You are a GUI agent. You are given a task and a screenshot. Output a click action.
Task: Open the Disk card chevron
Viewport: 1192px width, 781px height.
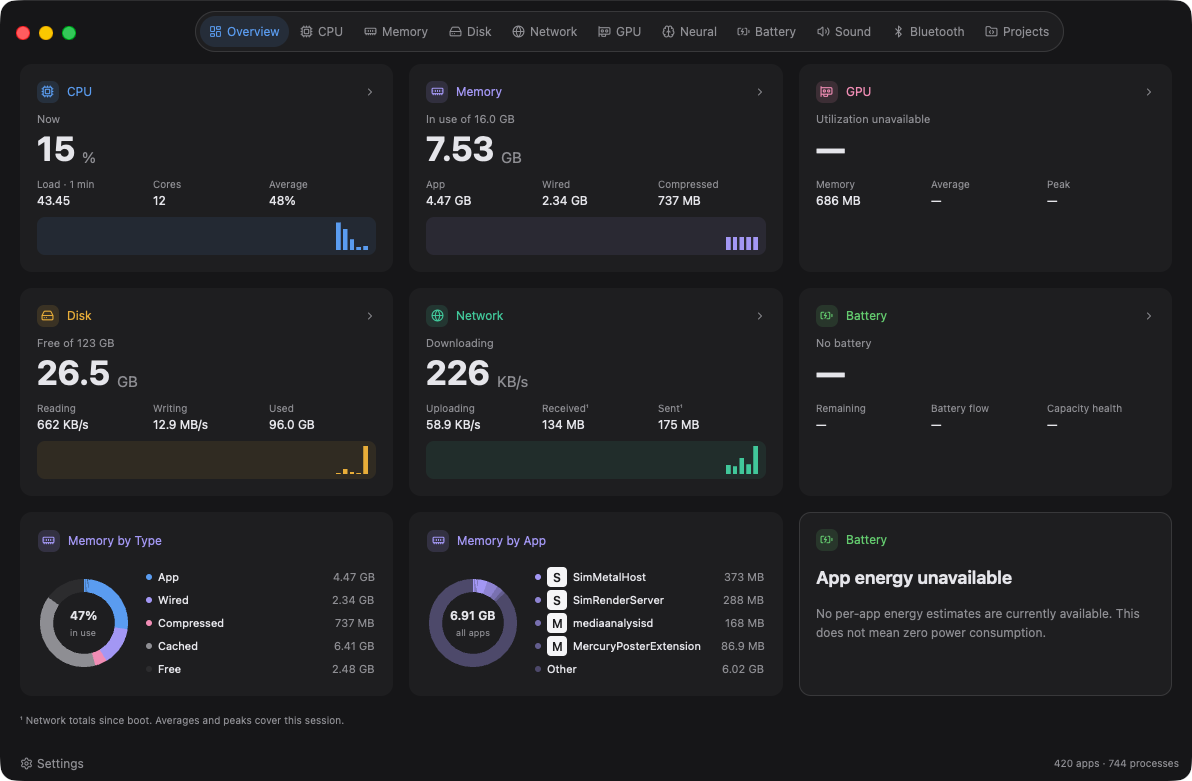(x=370, y=316)
